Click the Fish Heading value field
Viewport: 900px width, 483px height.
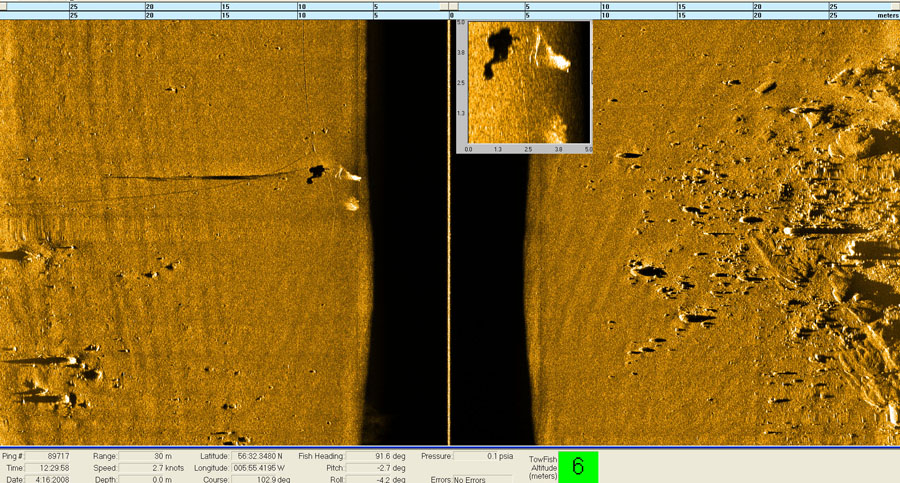point(377,456)
